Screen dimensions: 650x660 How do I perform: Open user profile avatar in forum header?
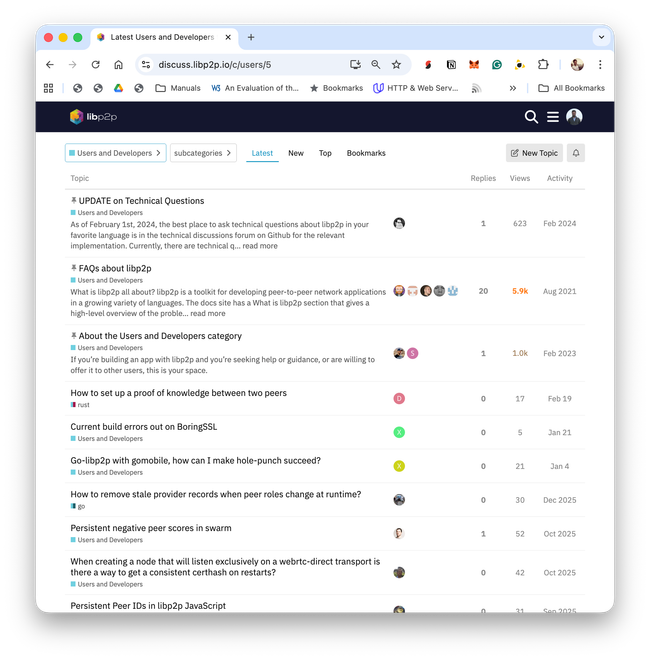[574, 117]
